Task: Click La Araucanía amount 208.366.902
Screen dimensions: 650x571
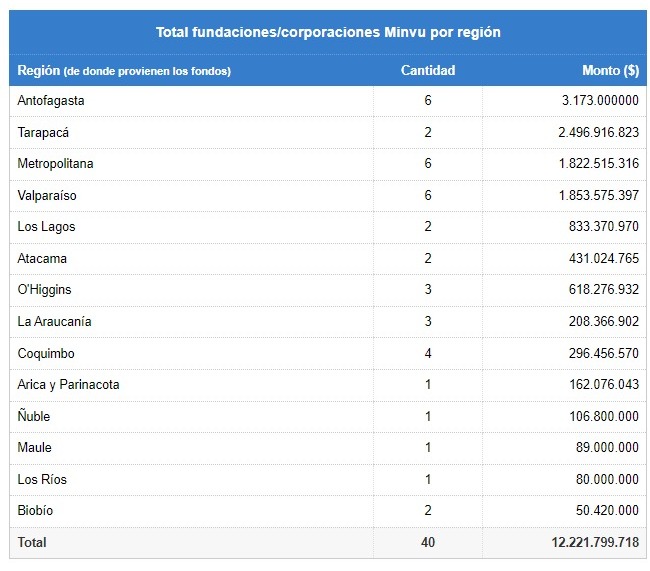Action: [604, 321]
